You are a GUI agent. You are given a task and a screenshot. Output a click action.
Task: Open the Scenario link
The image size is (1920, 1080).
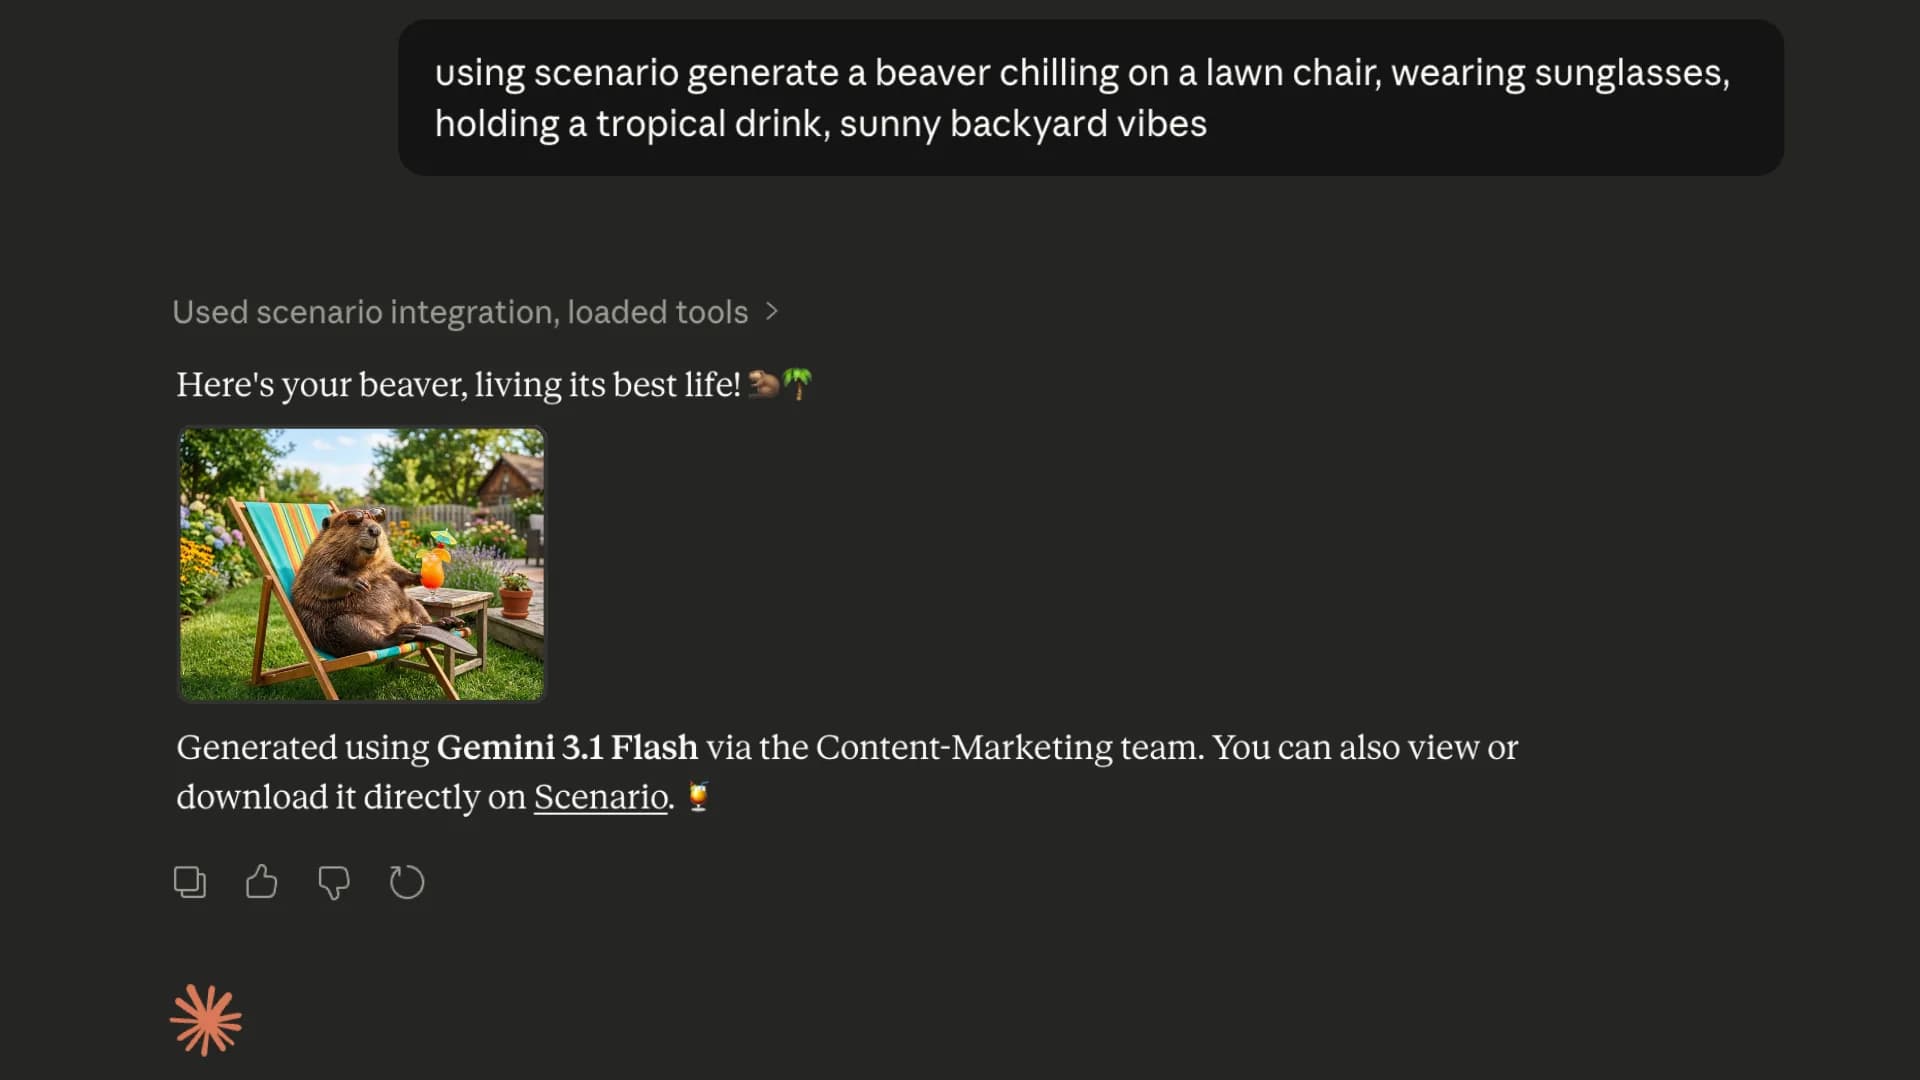(600, 797)
